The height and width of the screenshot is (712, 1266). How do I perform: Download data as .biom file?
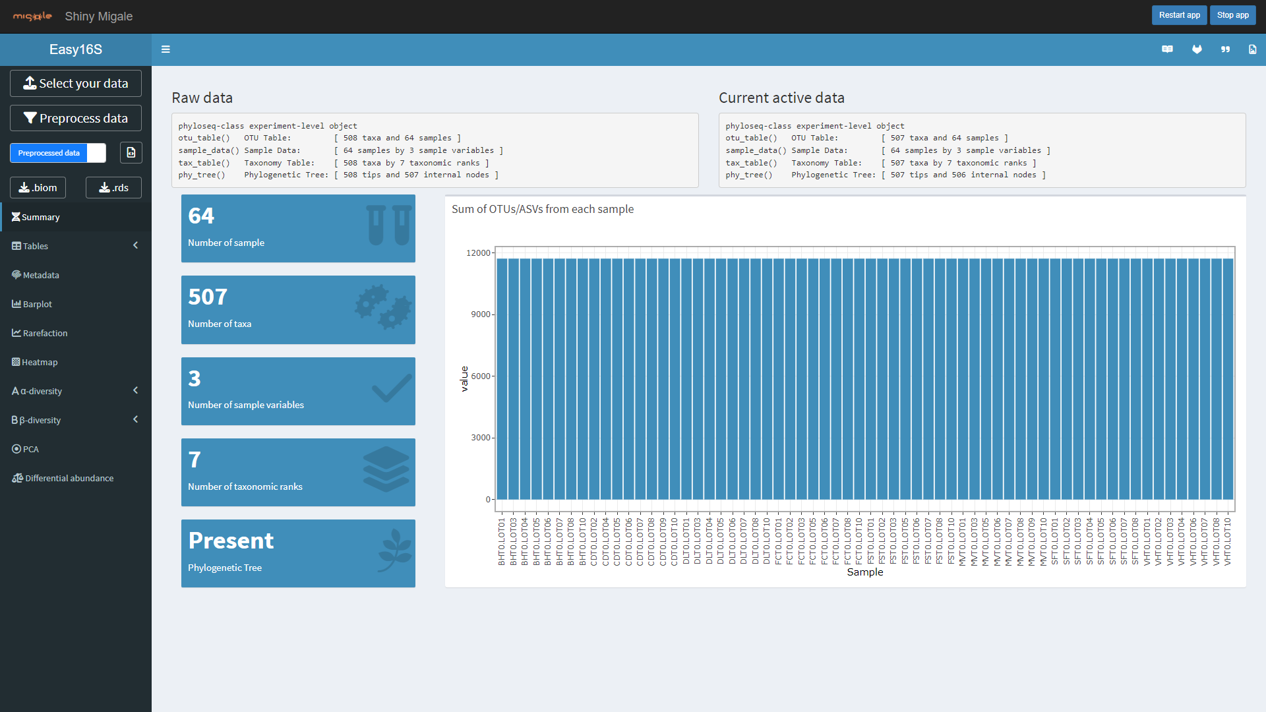(38, 188)
